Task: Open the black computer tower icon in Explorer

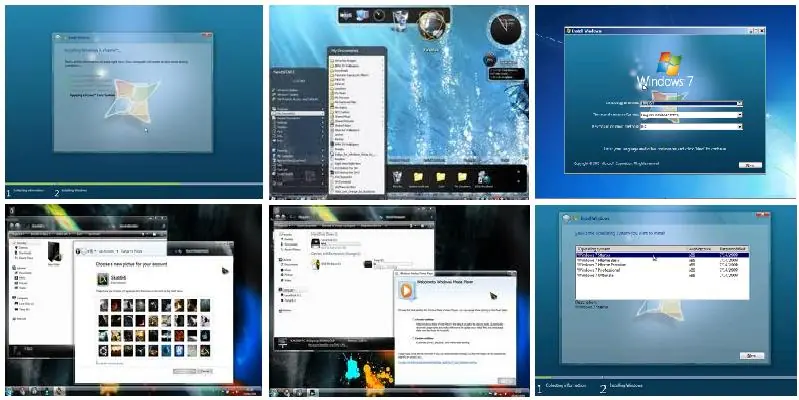Action: 54,252
